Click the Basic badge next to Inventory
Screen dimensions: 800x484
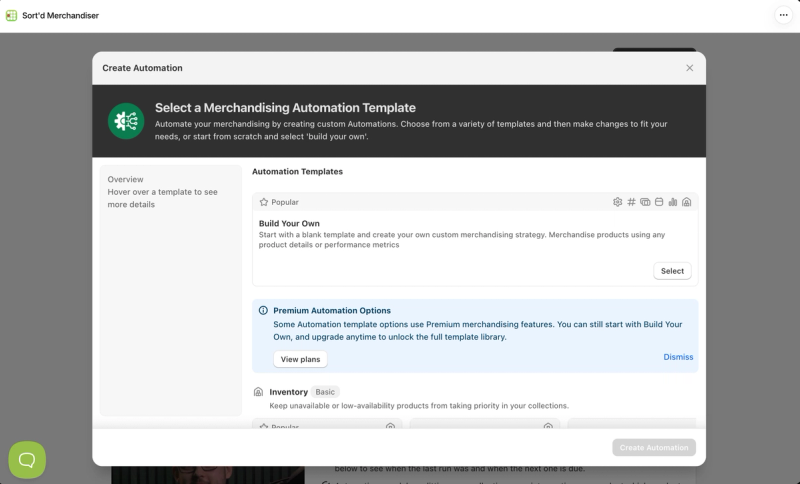(325, 392)
